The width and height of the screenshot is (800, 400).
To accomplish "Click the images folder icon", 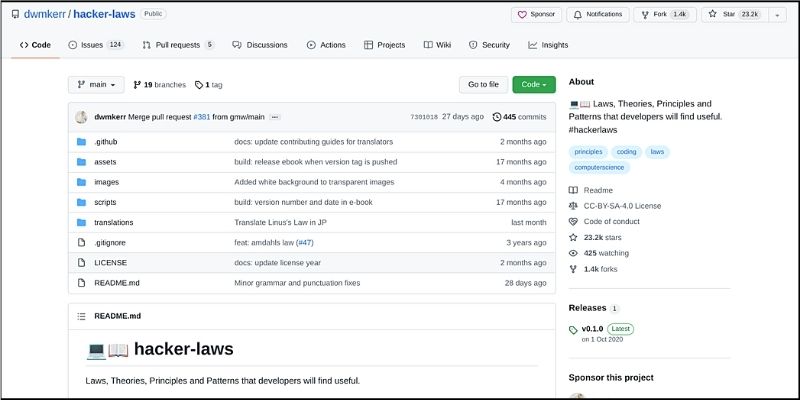I will click(81, 182).
